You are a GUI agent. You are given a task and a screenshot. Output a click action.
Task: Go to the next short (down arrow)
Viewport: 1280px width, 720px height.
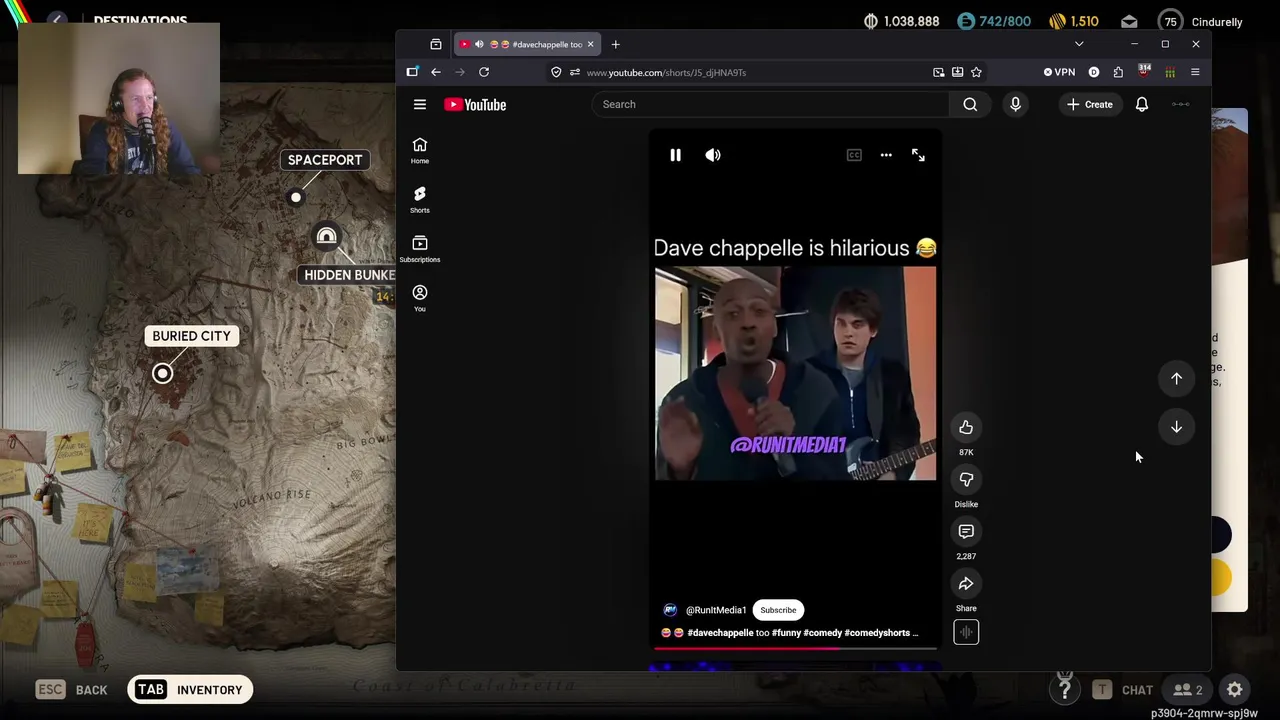[1177, 427]
